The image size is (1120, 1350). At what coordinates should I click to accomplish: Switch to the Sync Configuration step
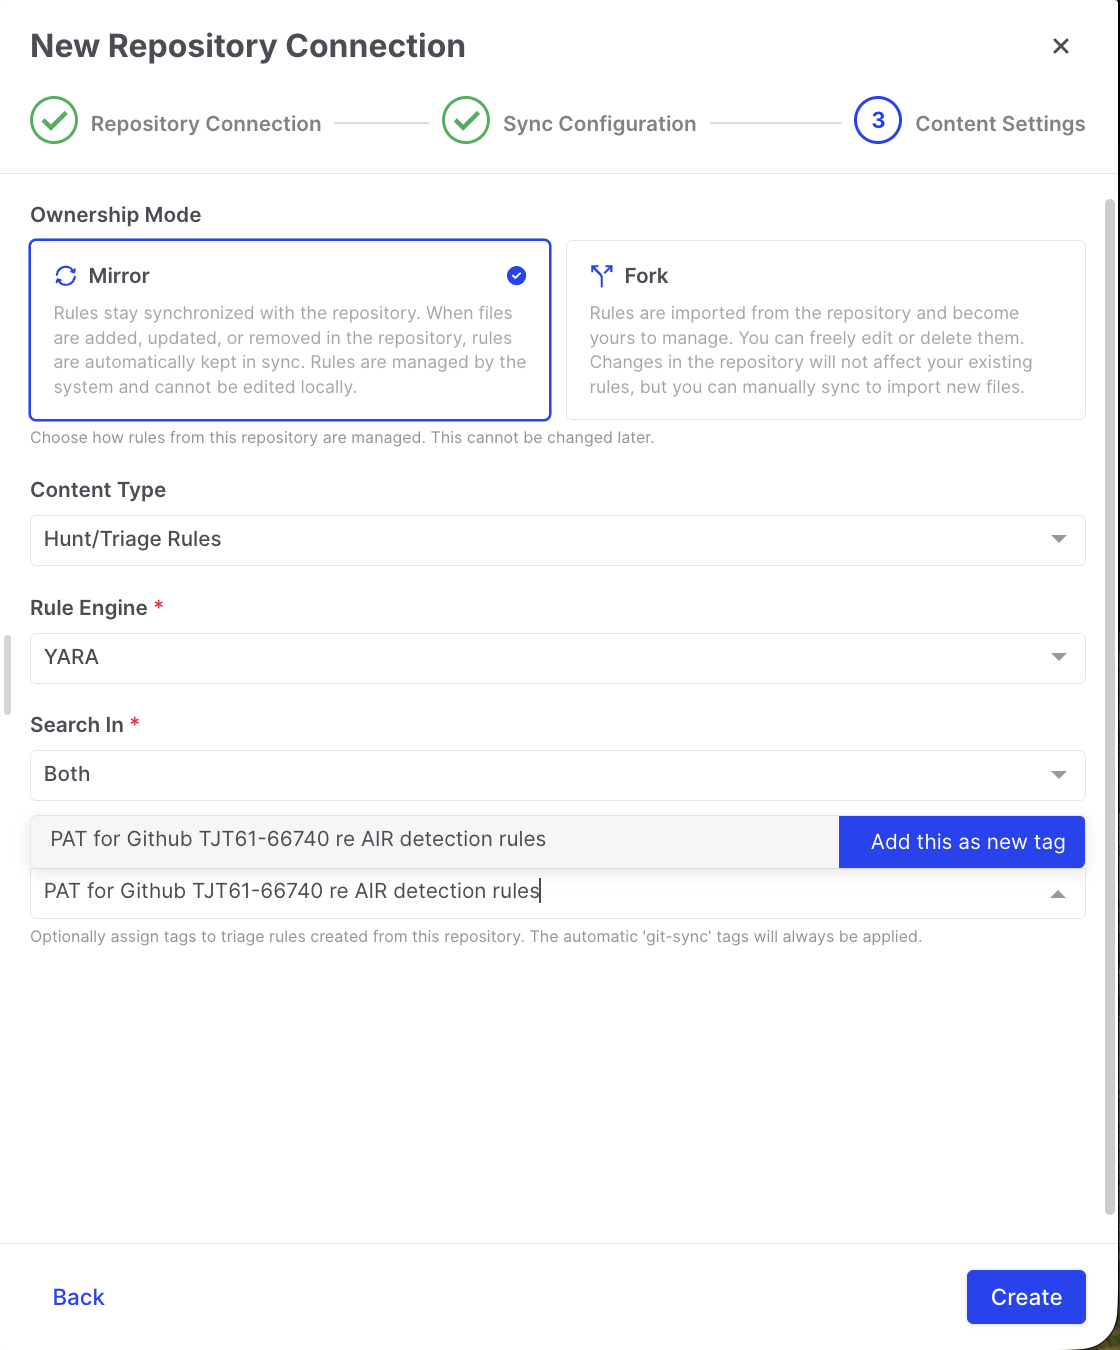pyautogui.click(x=599, y=123)
